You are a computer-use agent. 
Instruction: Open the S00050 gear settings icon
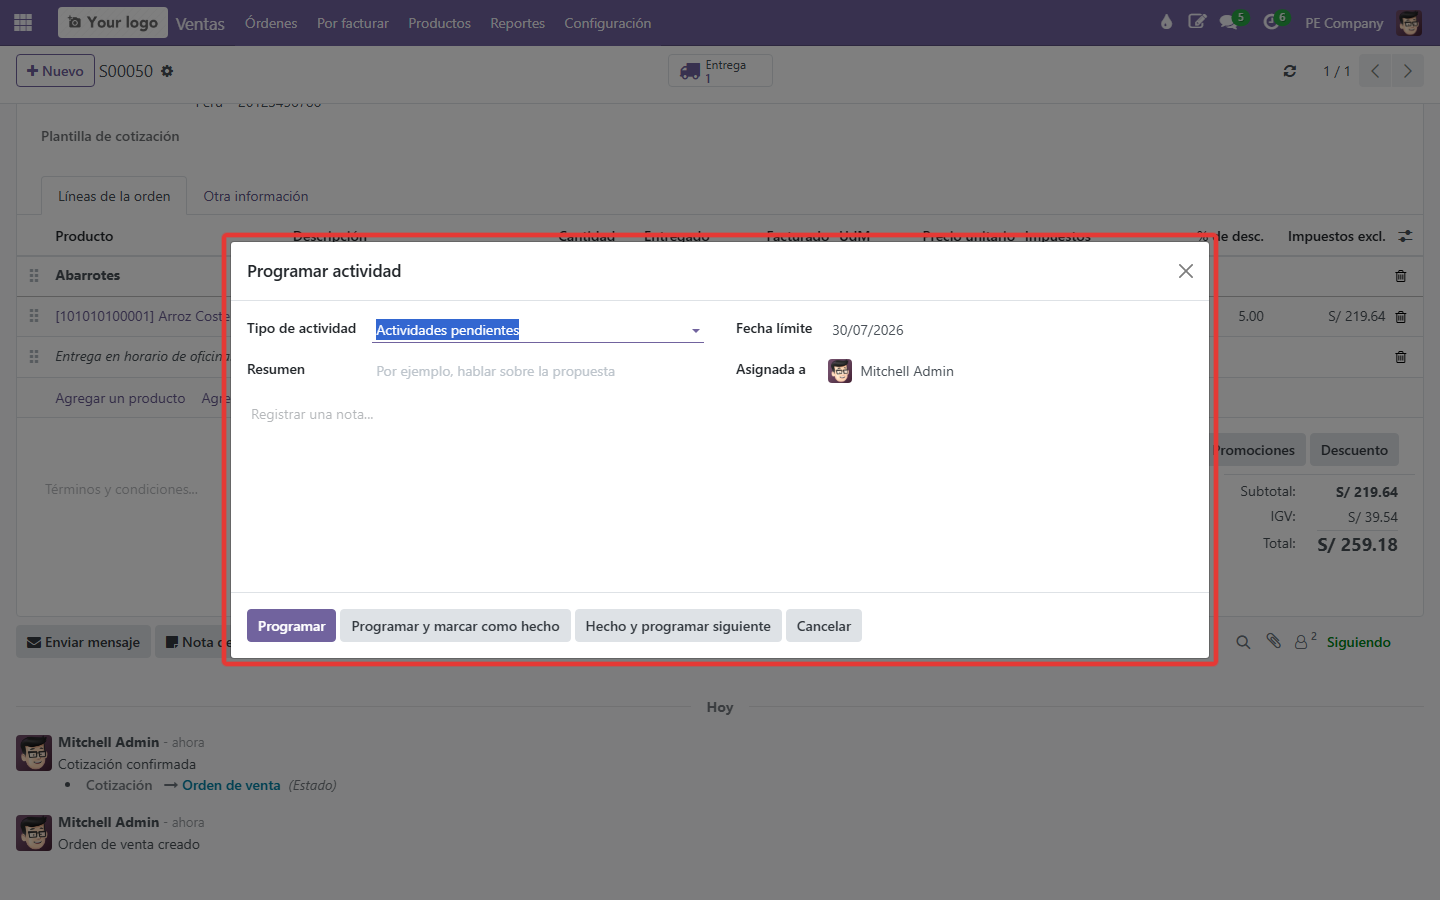(x=167, y=71)
